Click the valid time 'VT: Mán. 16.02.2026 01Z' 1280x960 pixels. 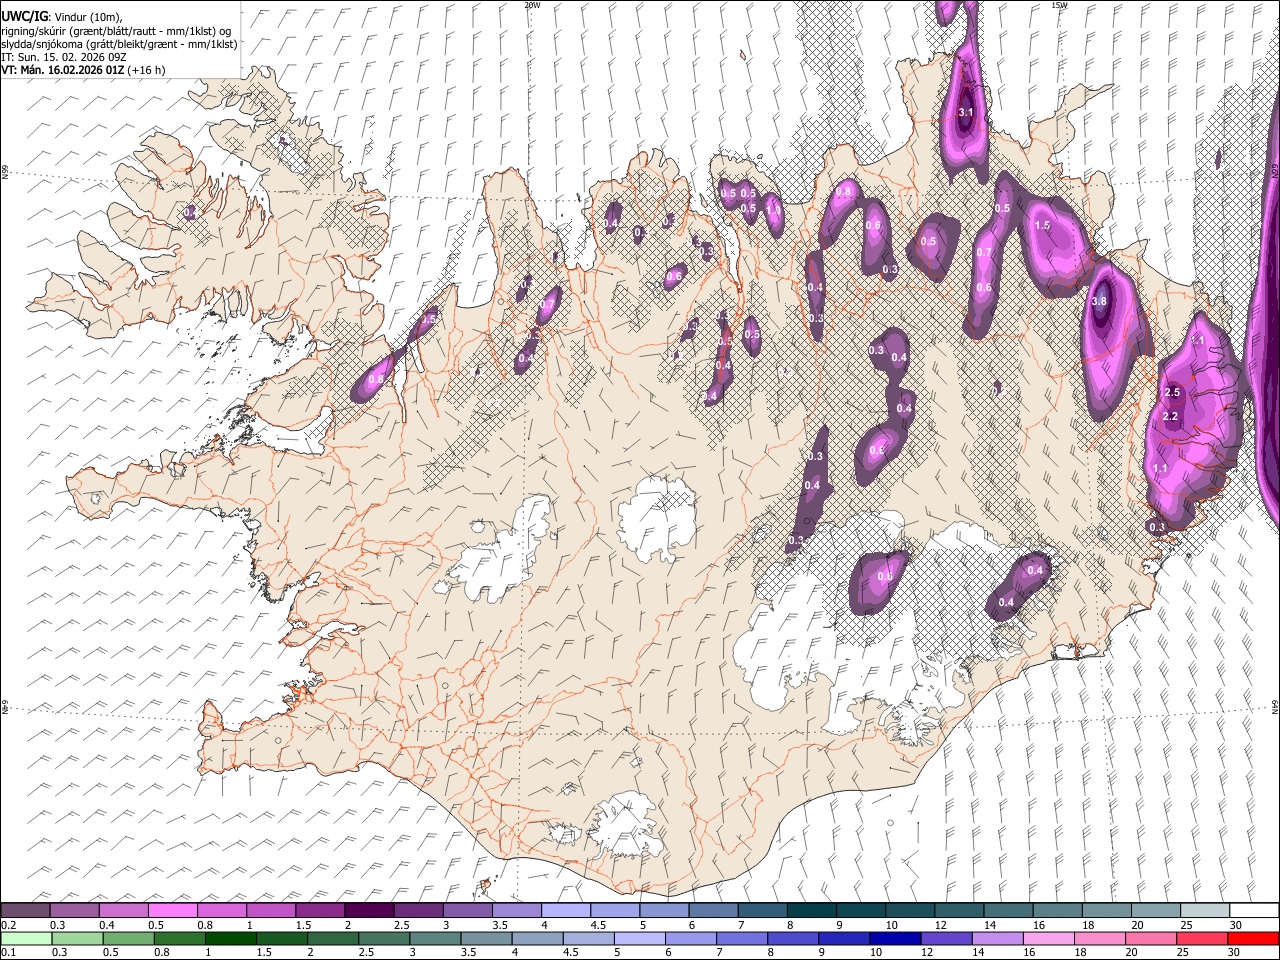(x=63, y=70)
